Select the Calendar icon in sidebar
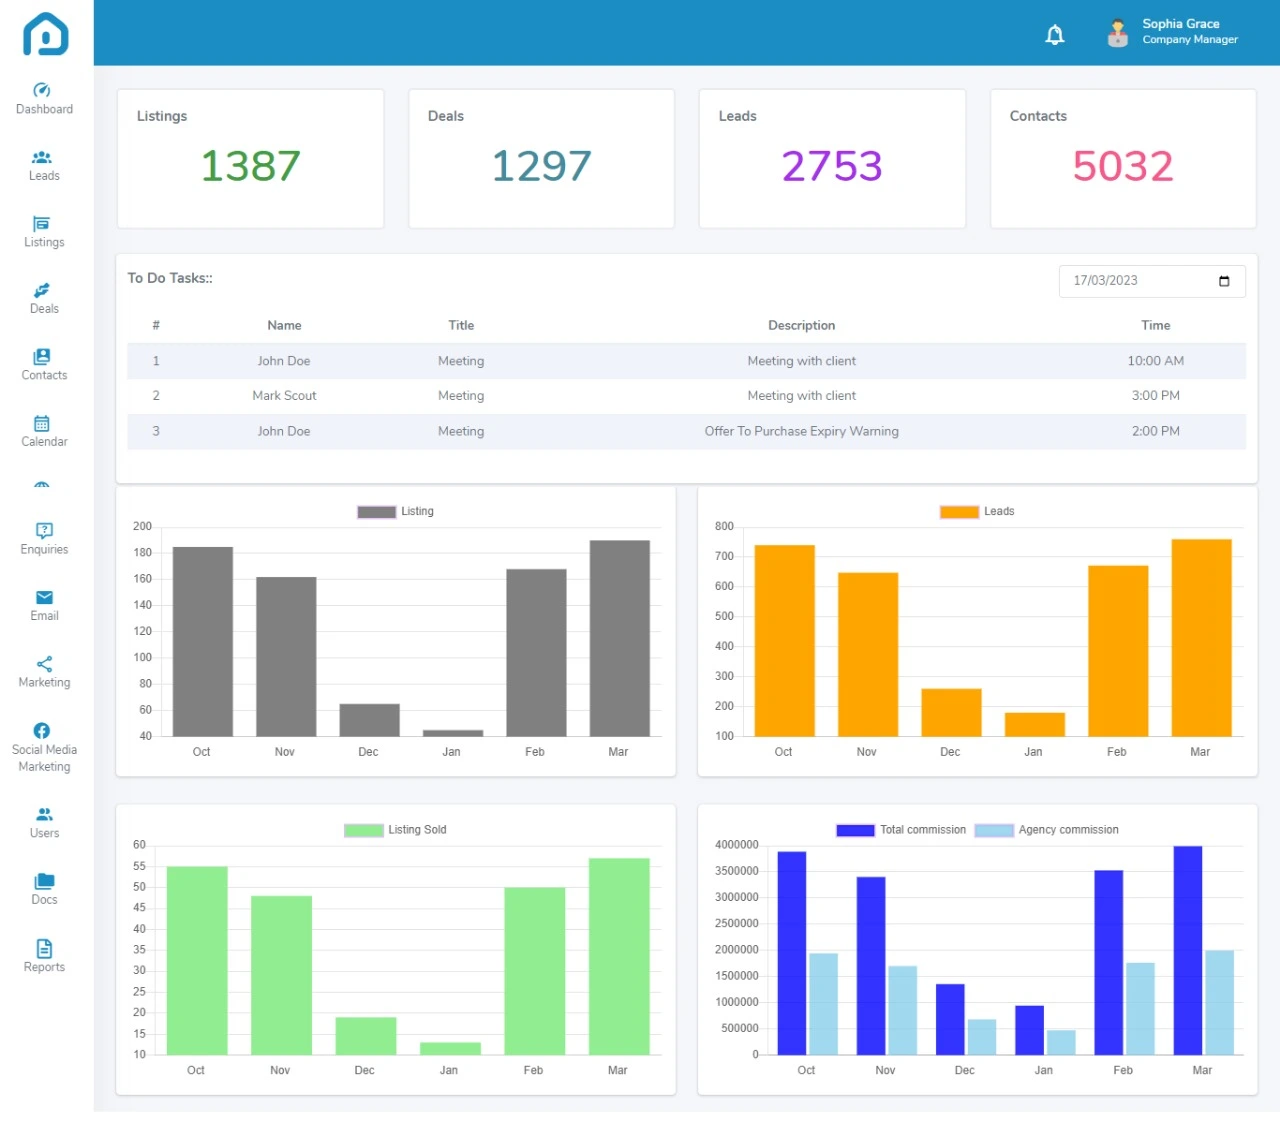The image size is (1280, 1121). click(x=42, y=423)
